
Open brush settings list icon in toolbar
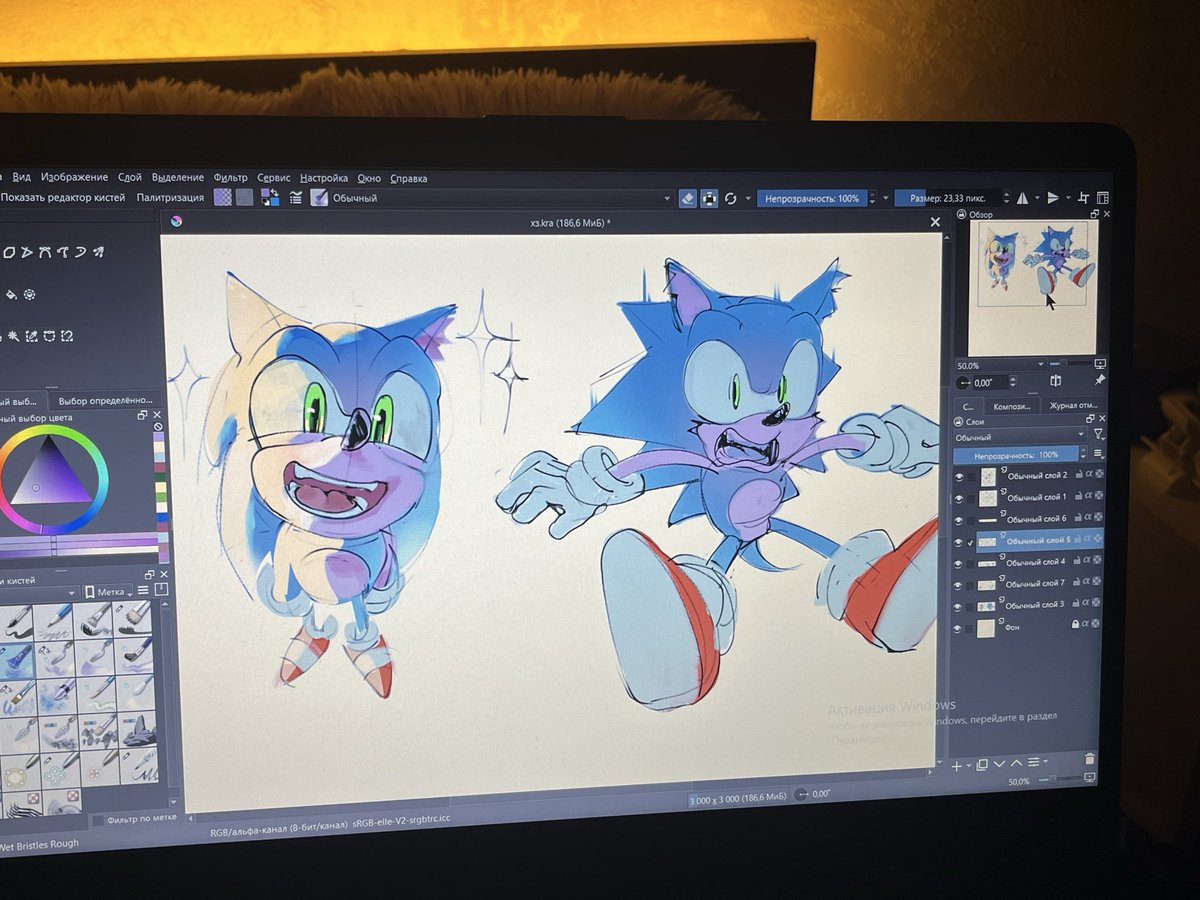tap(297, 198)
